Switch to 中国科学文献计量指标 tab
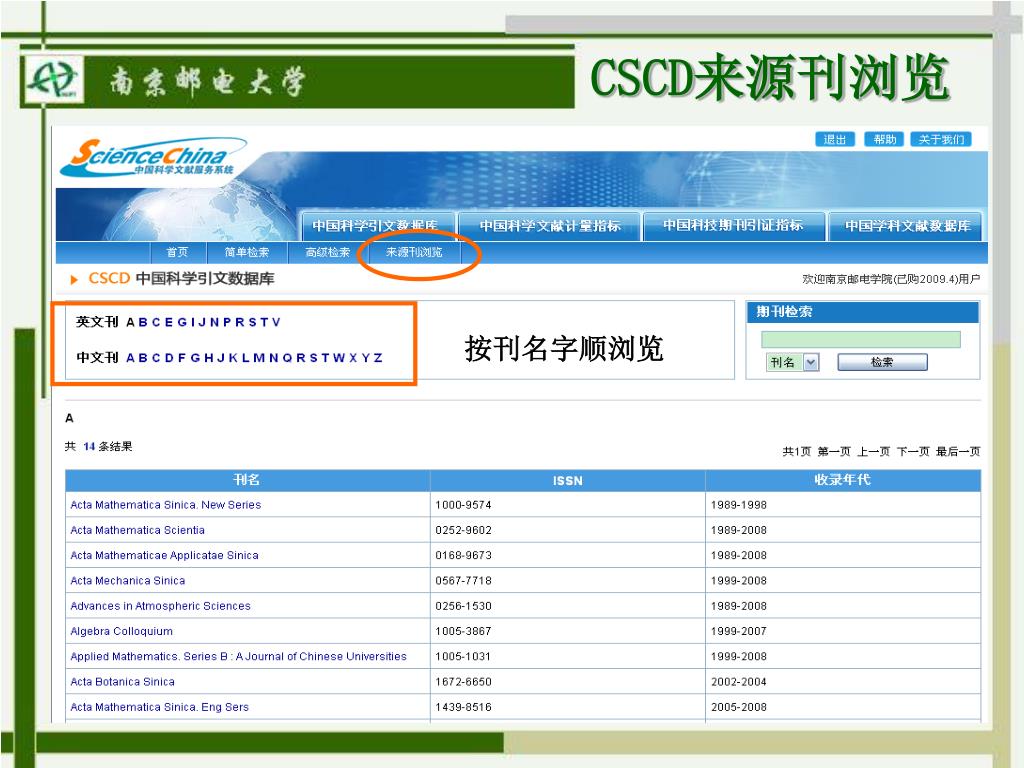This screenshot has width=1024, height=768. coord(549,226)
